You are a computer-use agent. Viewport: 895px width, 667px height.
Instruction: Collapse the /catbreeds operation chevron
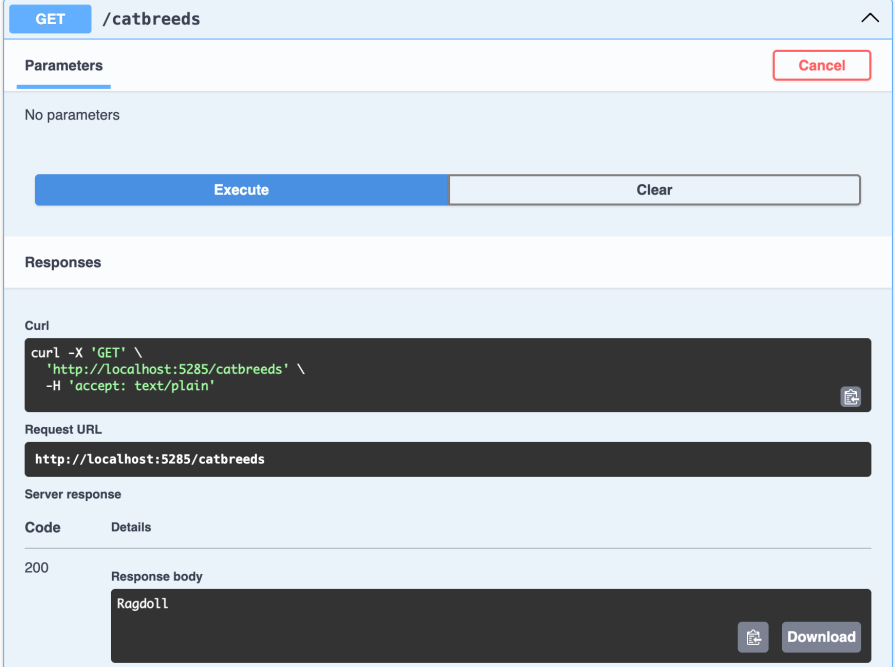coord(869,19)
